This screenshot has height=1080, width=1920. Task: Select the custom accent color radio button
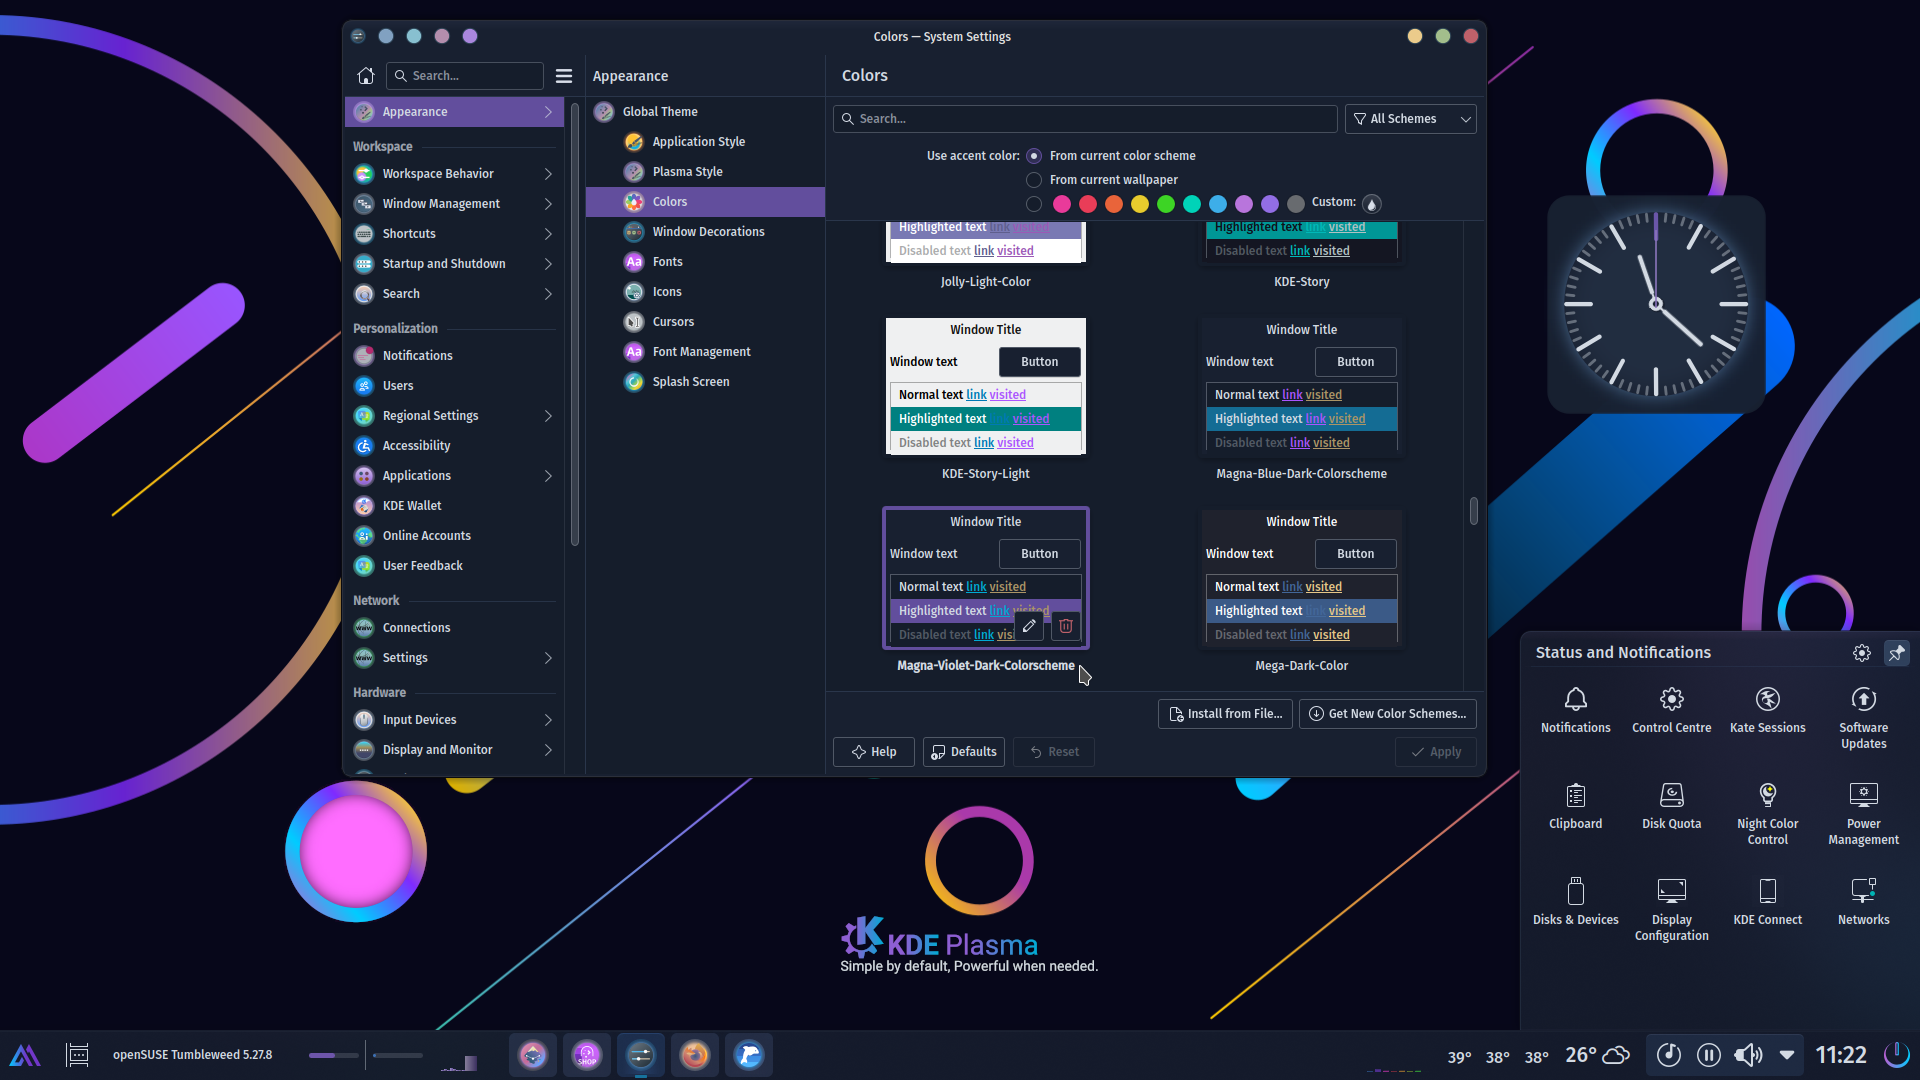(x=1034, y=204)
